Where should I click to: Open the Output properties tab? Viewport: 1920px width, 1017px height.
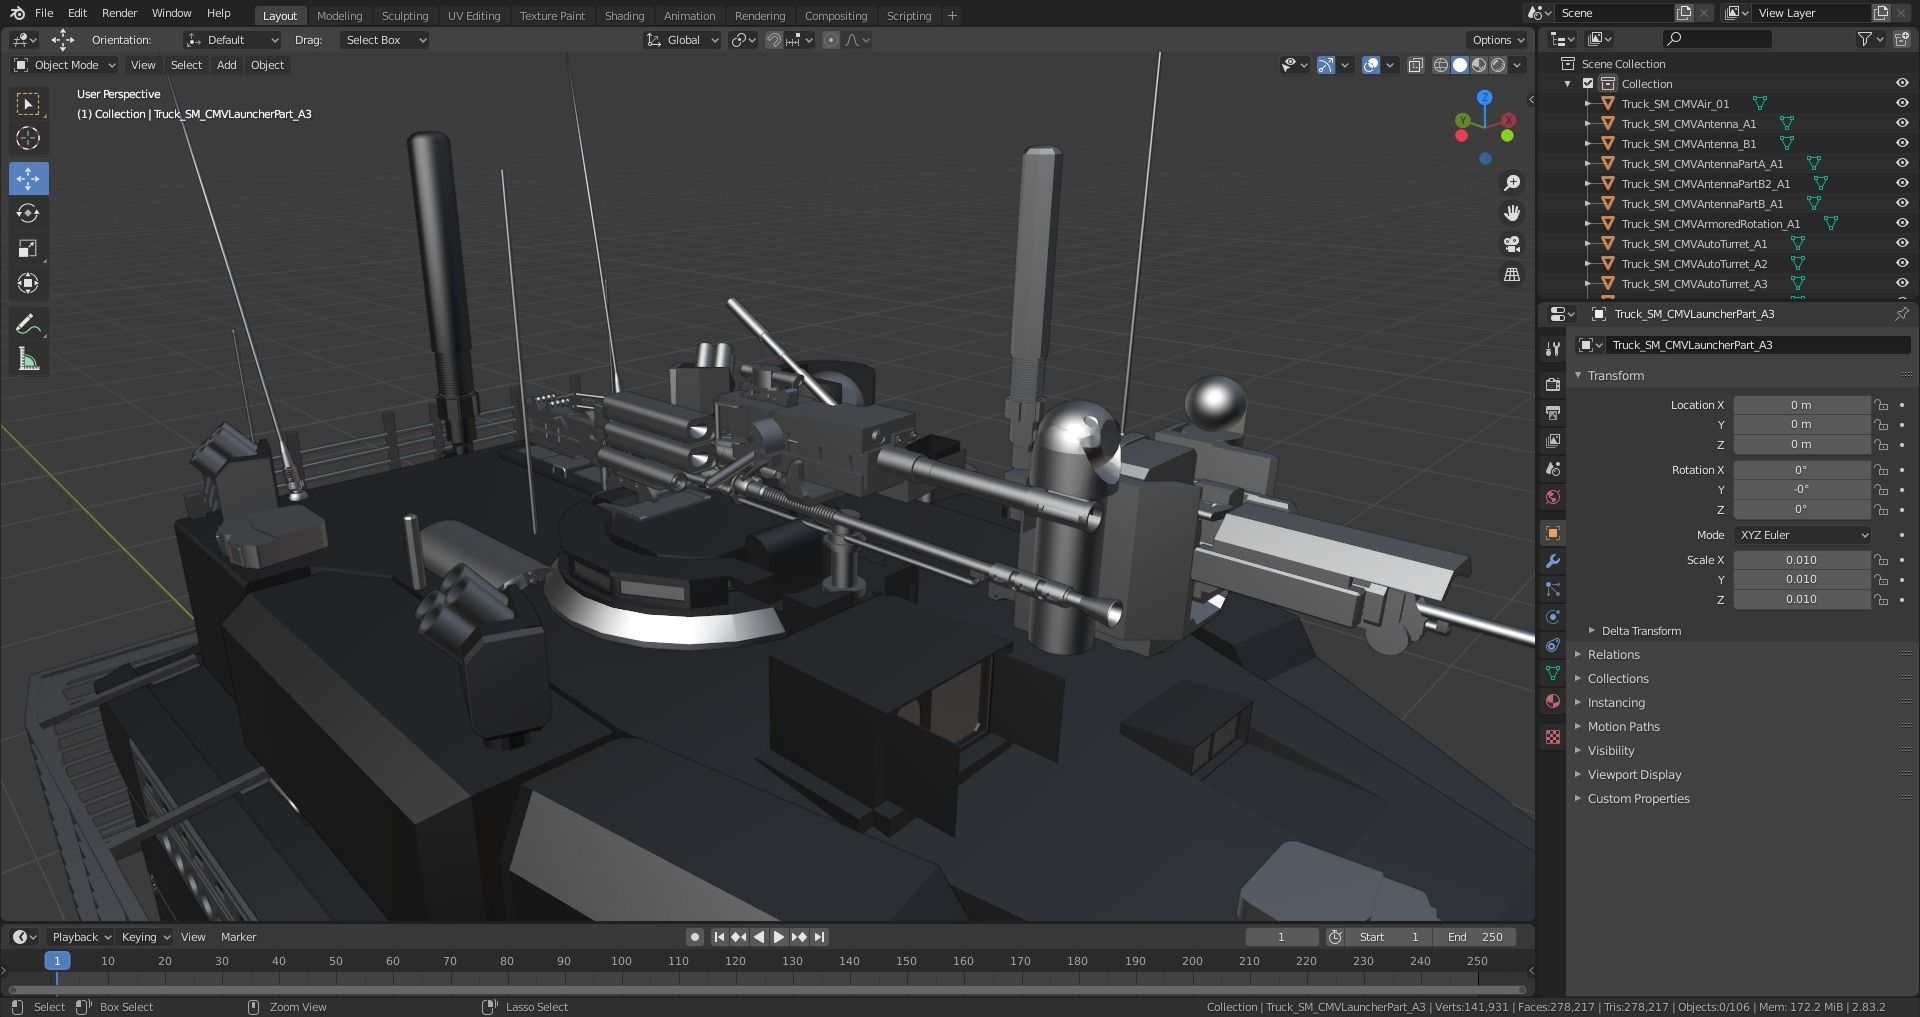click(x=1552, y=412)
